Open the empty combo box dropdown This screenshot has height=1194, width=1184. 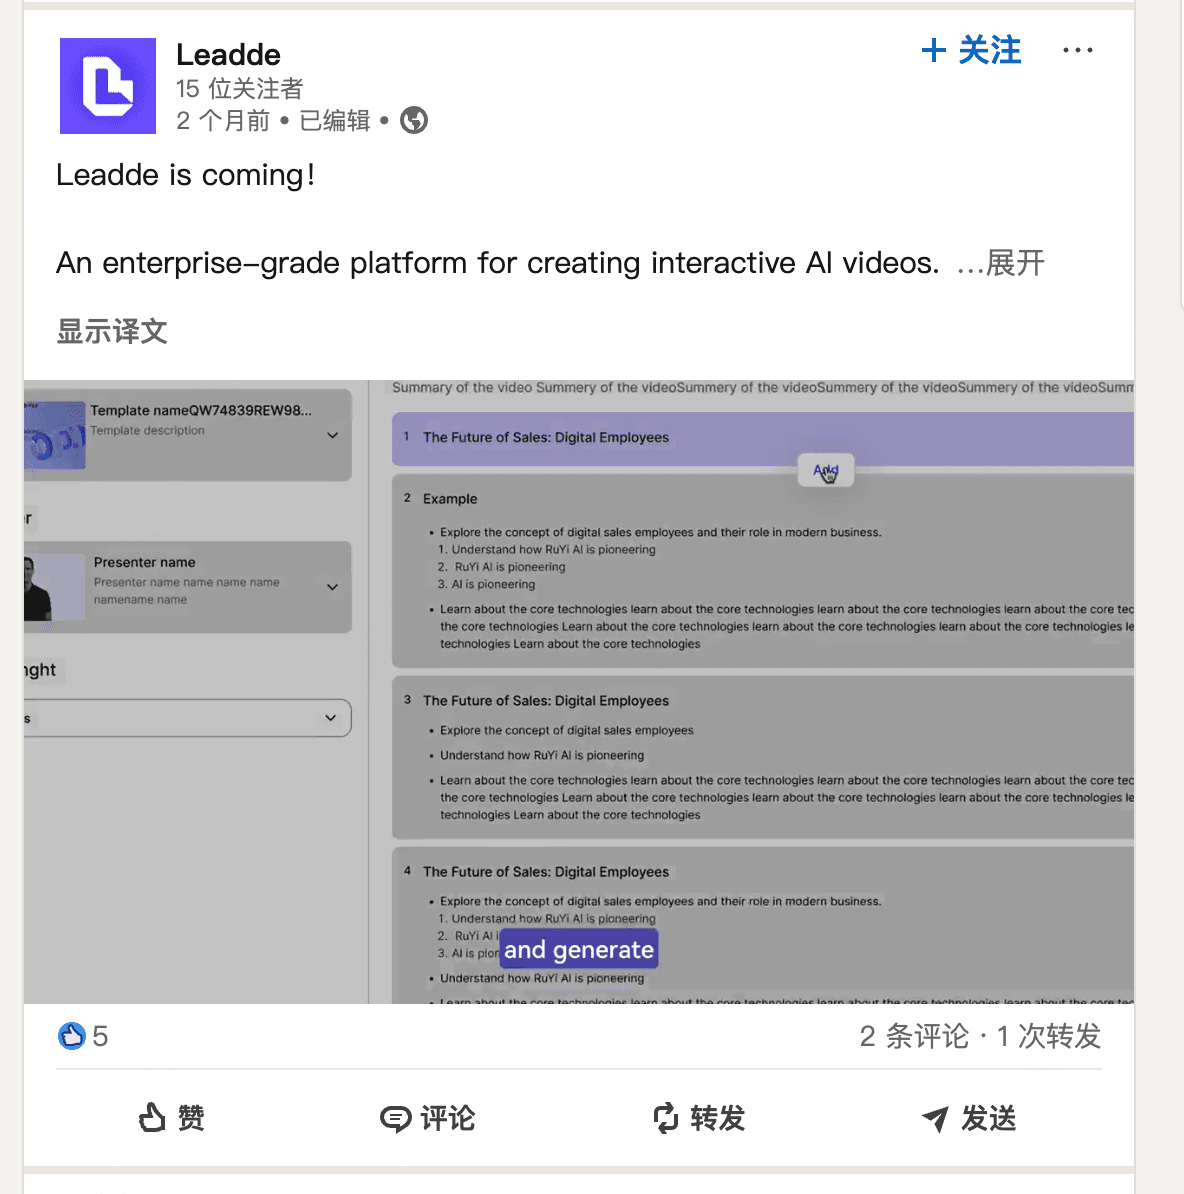click(x=187, y=718)
